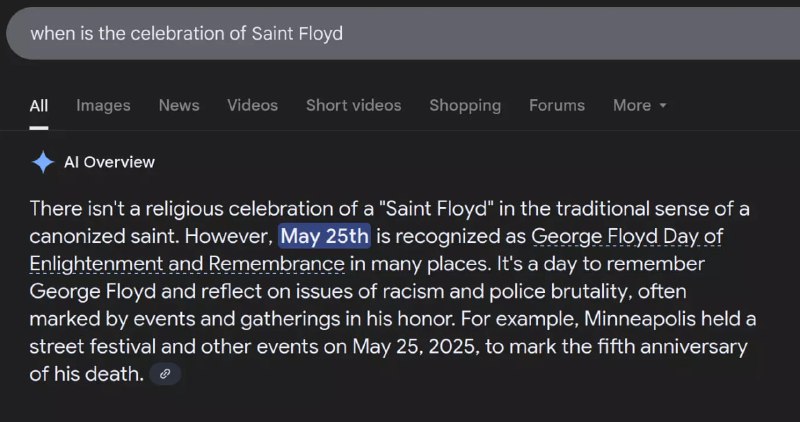Open George Floyd Day of Enlightenment link
This screenshot has height=422, width=800.
627,236
